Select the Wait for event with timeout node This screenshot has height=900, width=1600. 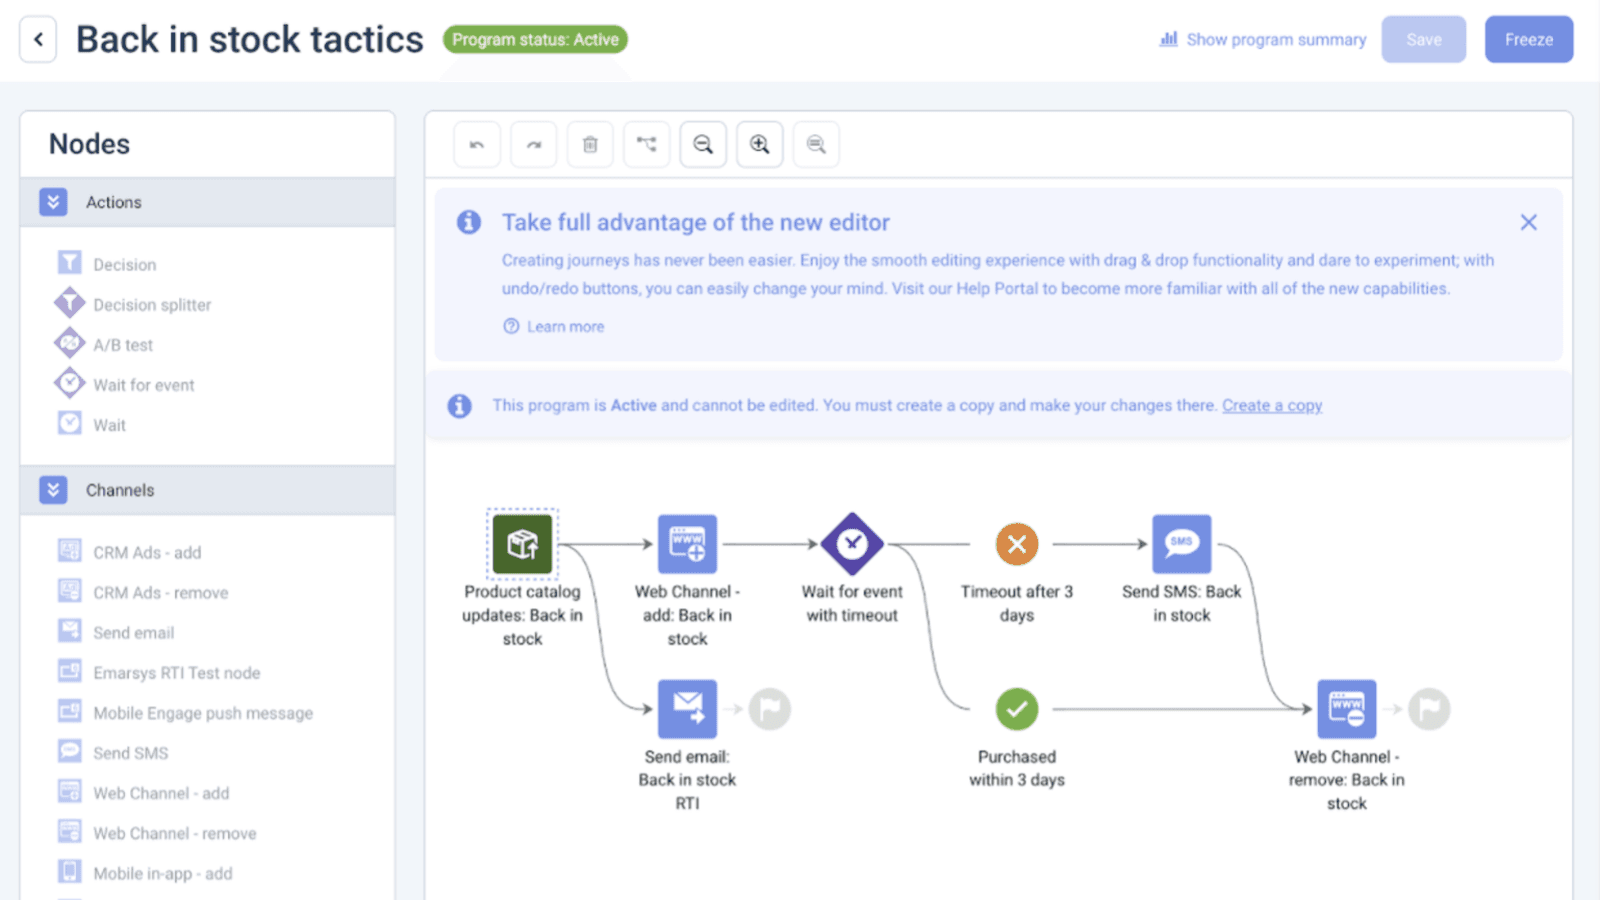click(851, 544)
